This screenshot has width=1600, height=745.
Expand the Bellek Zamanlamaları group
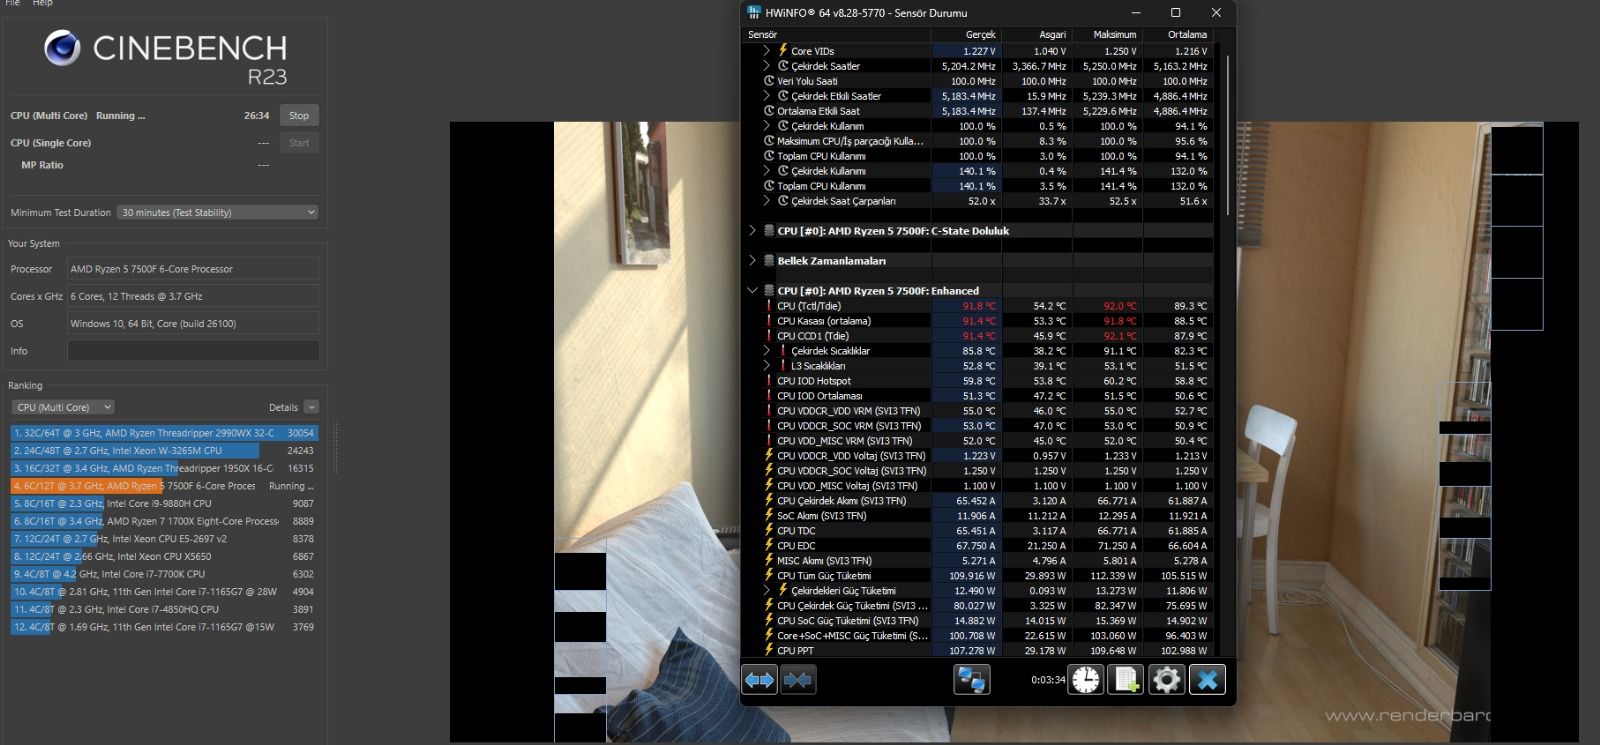(752, 261)
